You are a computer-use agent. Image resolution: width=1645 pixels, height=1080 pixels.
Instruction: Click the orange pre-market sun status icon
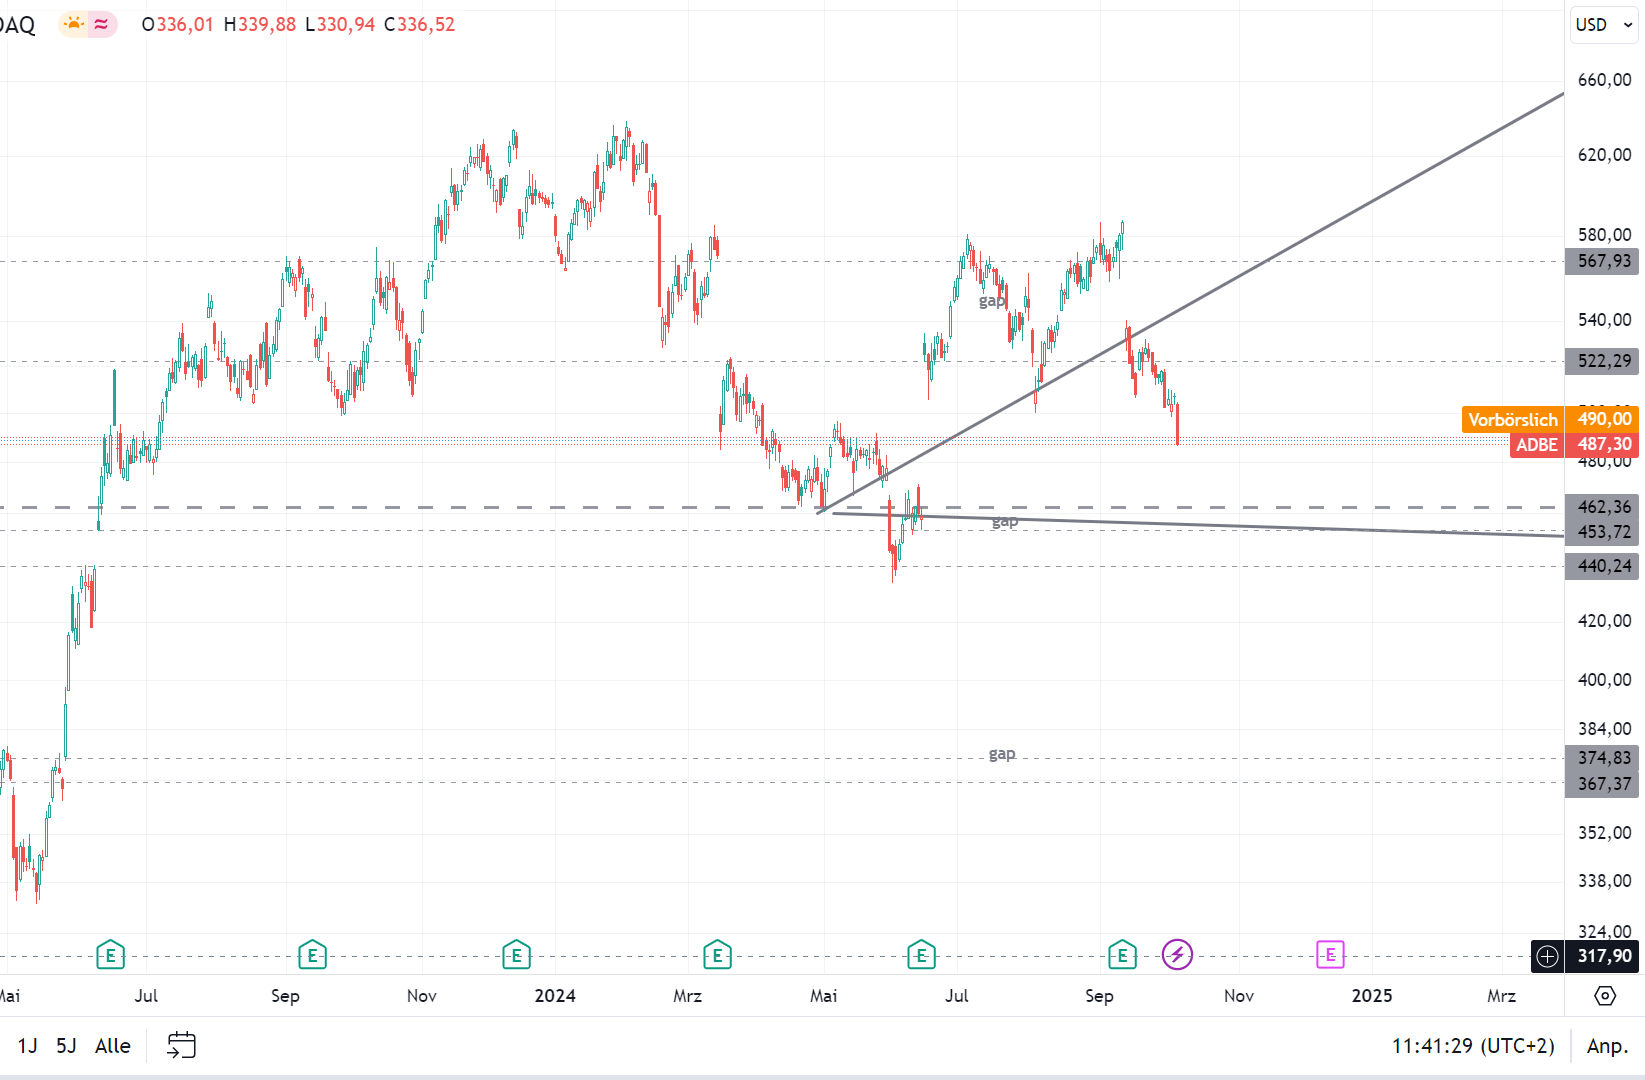(74, 24)
